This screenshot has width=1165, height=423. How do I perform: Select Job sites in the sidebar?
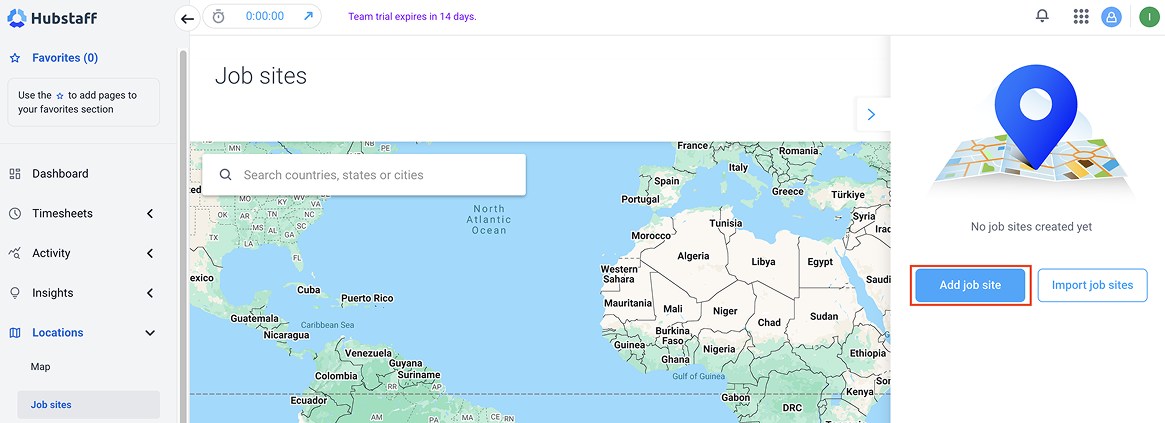coord(51,405)
